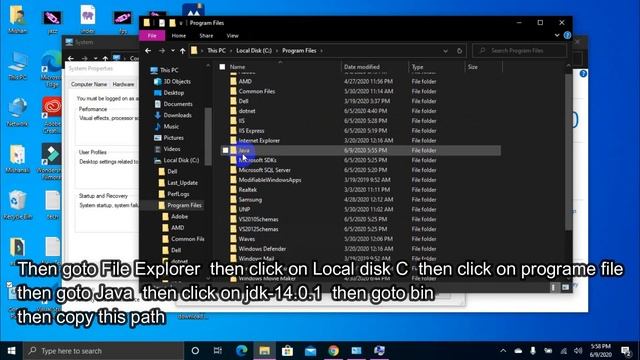Image resolution: width=640 pixels, height=360 pixels.
Task: Open Windows Start menu
Action: tap(11, 351)
